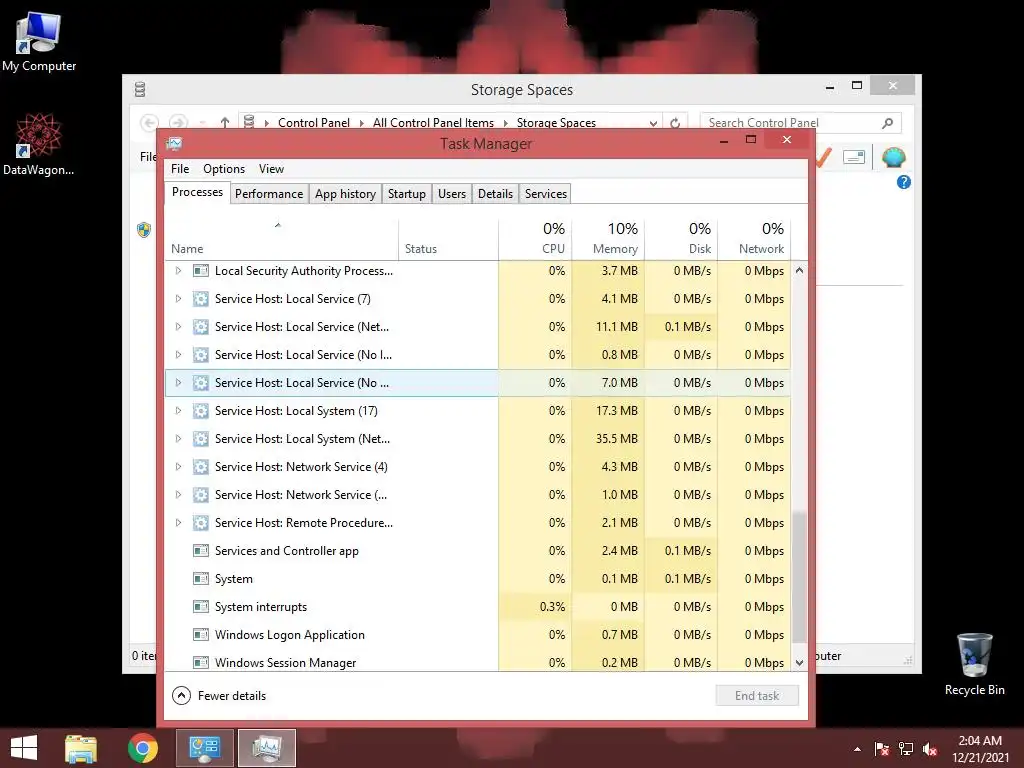Sort processes by the Status column
Image resolution: width=1024 pixels, height=768 pixels.
[448, 239]
